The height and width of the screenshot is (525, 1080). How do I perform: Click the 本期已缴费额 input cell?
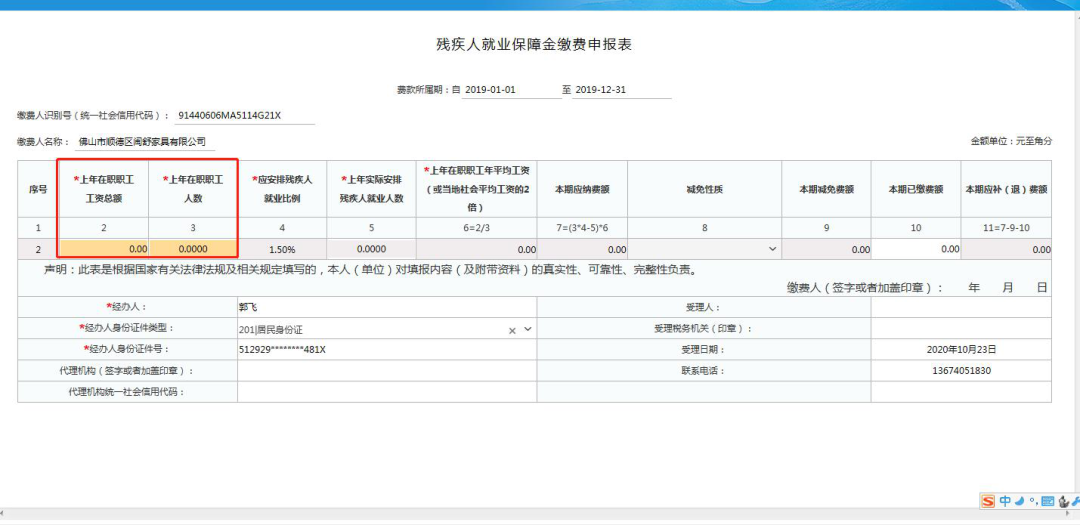click(916, 249)
